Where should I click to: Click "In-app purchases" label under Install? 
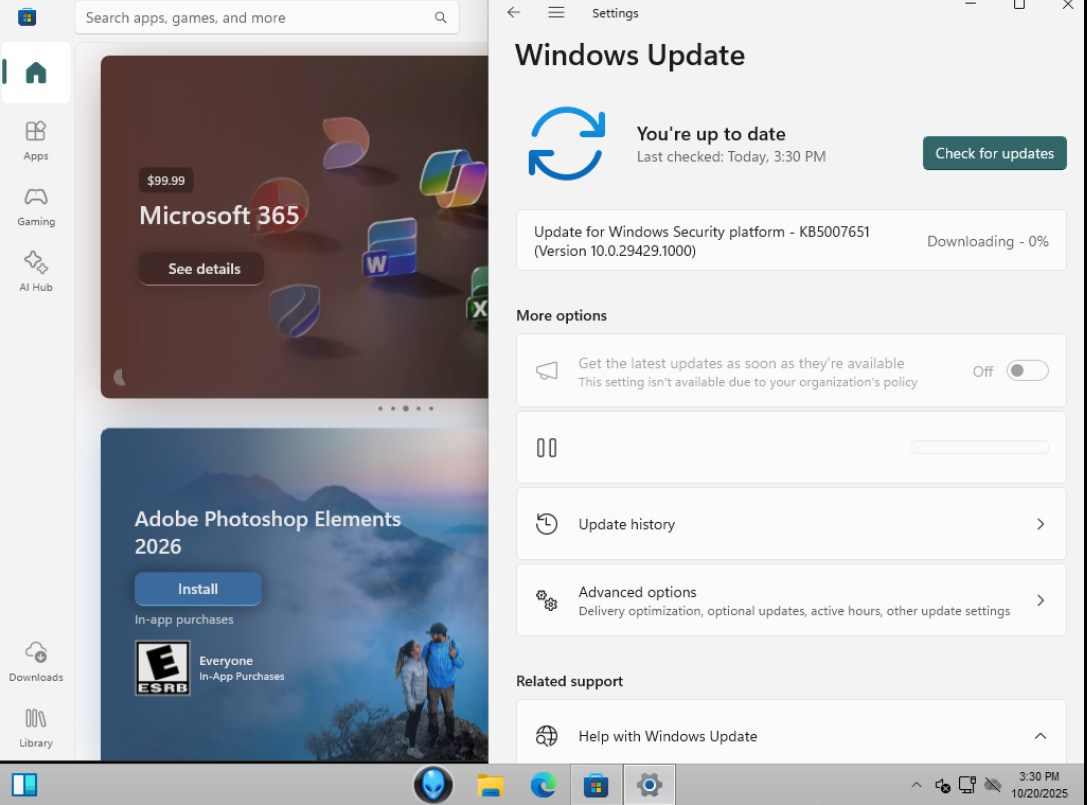click(x=184, y=619)
